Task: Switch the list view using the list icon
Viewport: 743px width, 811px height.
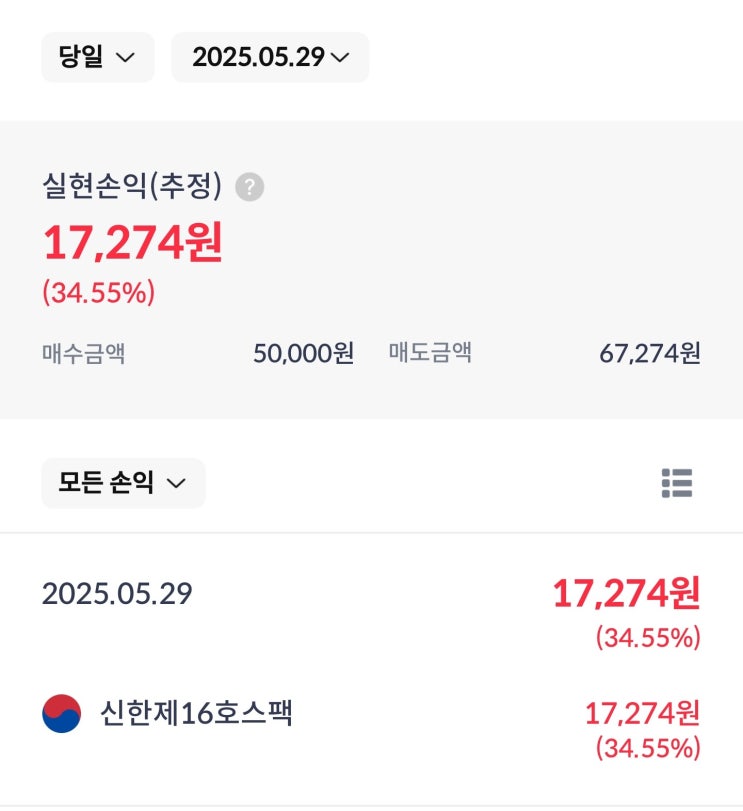Action: coord(677,483)
